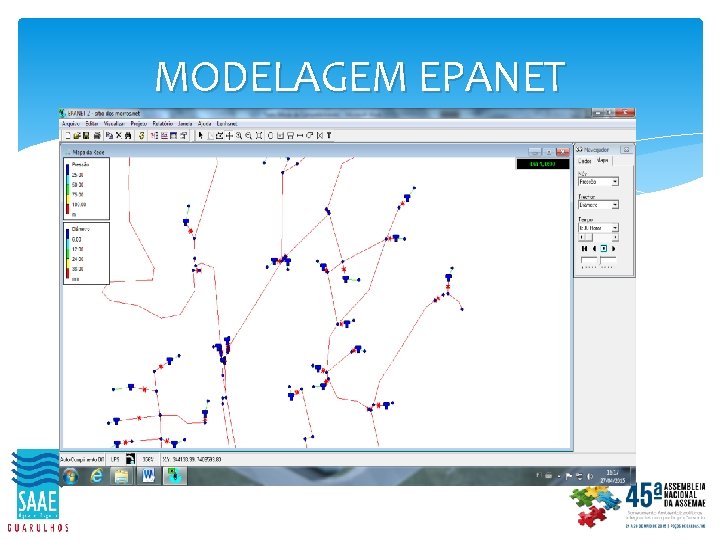Select the Add Junction tool

pos(270,135)
